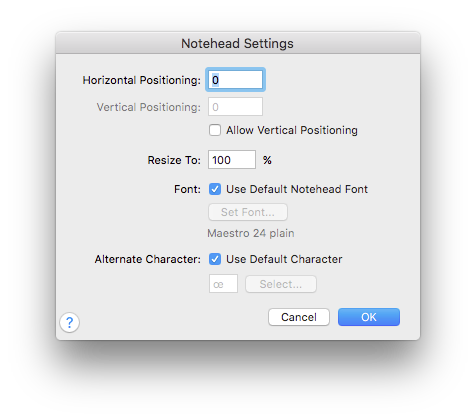Click the Maestro 24 plain font text

pos(251,233)
